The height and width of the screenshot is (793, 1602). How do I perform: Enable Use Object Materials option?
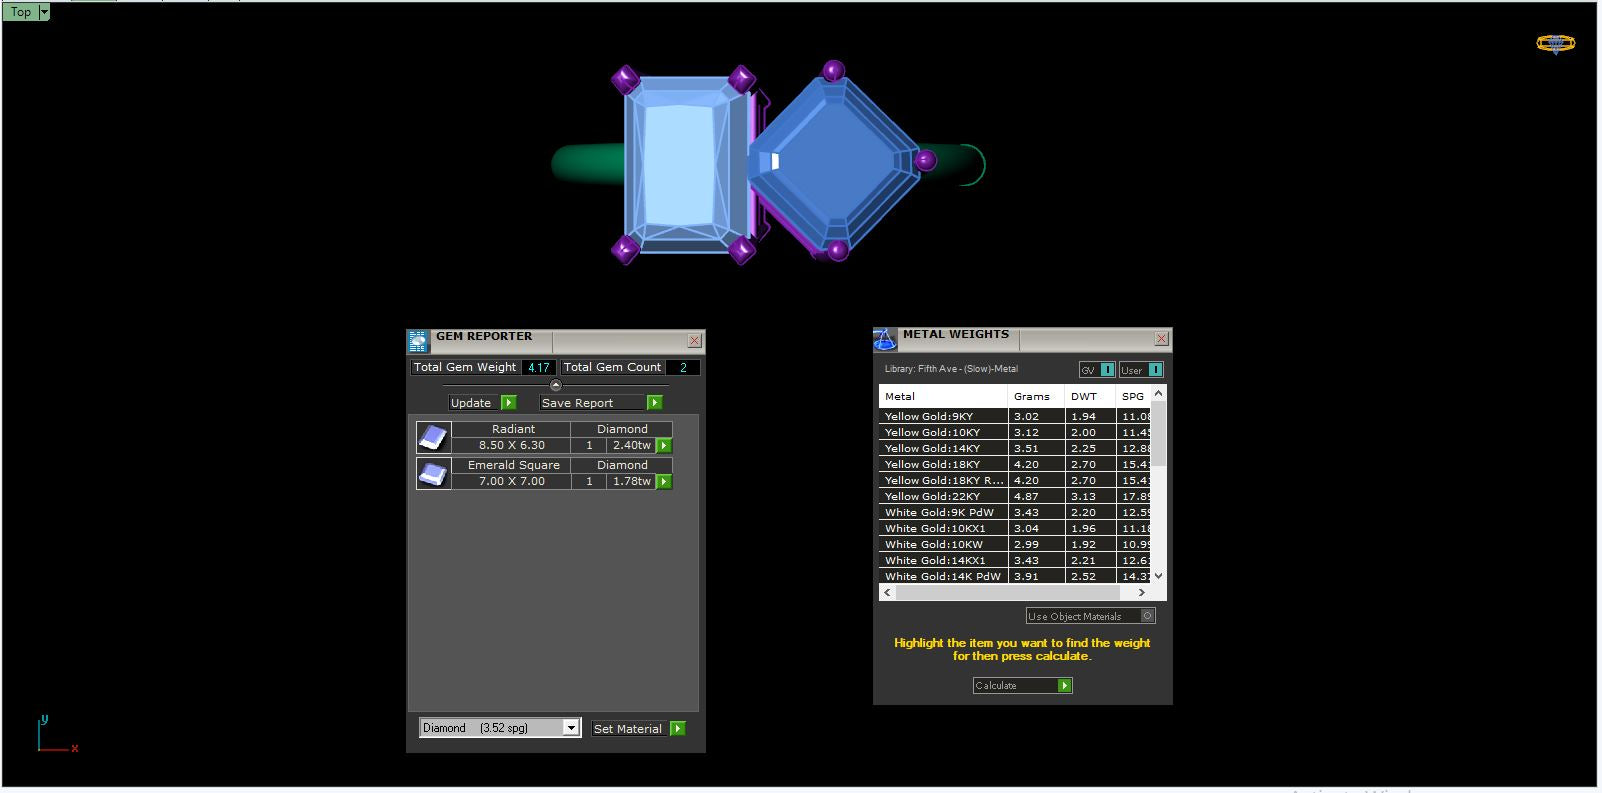pos(1148,616)
